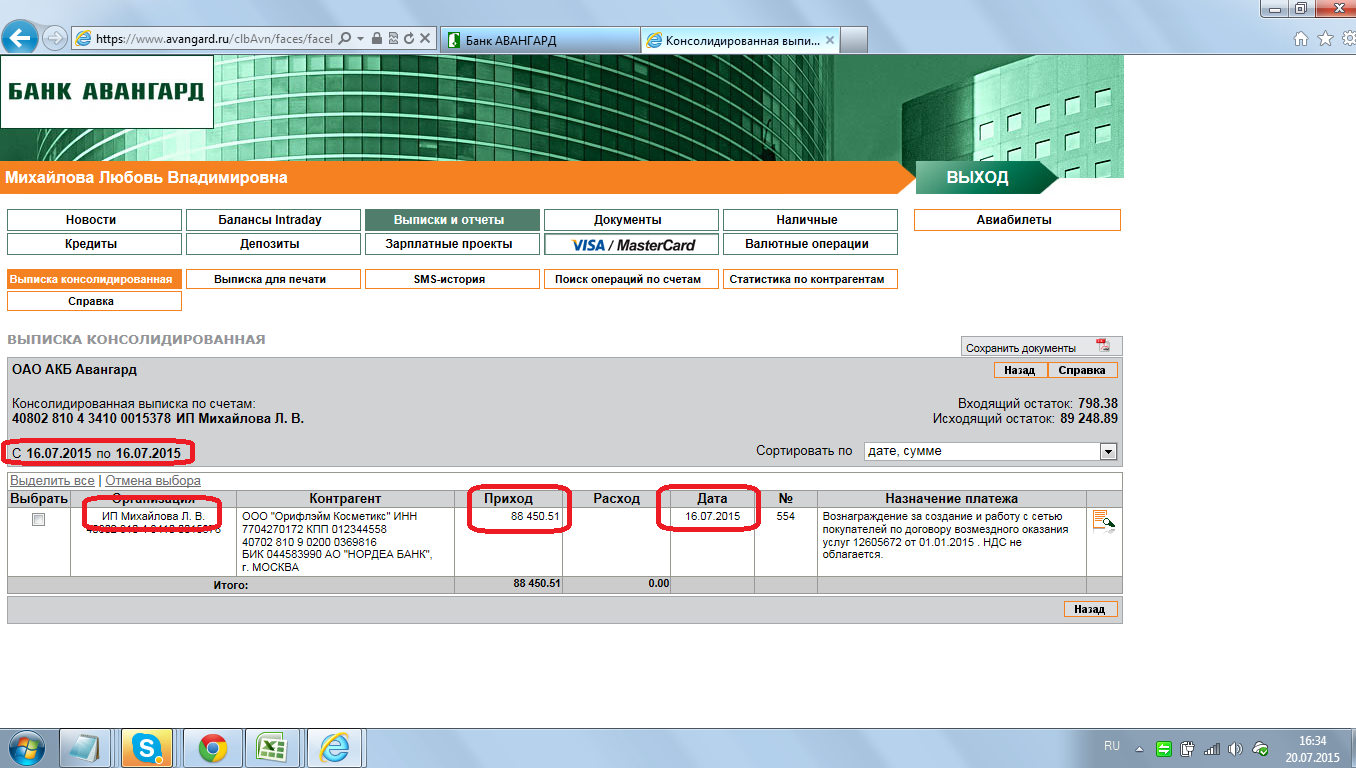
Task: Open the network signal tray icon
Action: 1211,748
